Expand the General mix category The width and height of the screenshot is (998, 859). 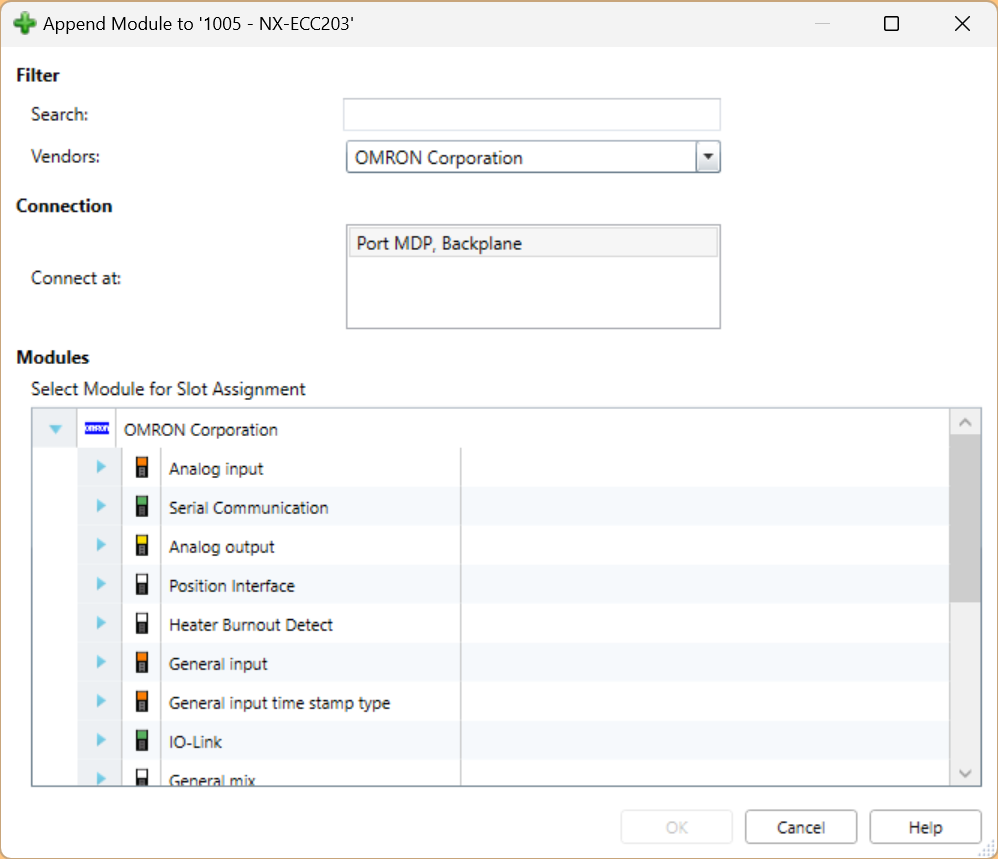coord(101,778)
